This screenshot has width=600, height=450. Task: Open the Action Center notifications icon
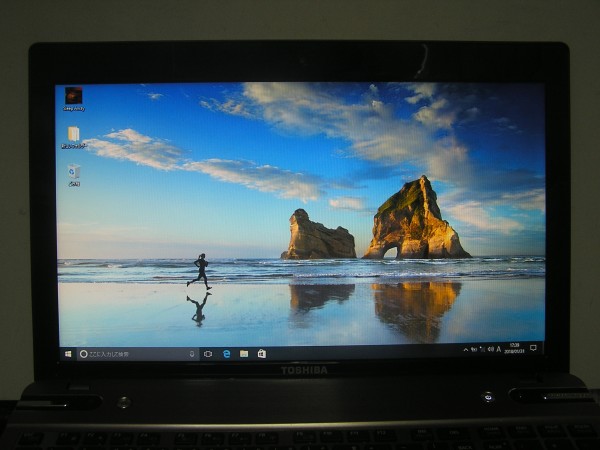tap(533, 348)
